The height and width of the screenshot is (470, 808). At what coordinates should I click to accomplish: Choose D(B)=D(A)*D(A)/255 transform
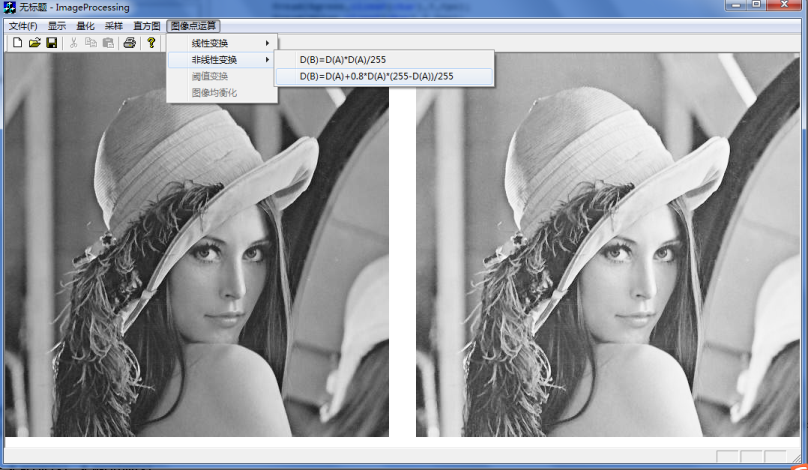coord(384,60)
